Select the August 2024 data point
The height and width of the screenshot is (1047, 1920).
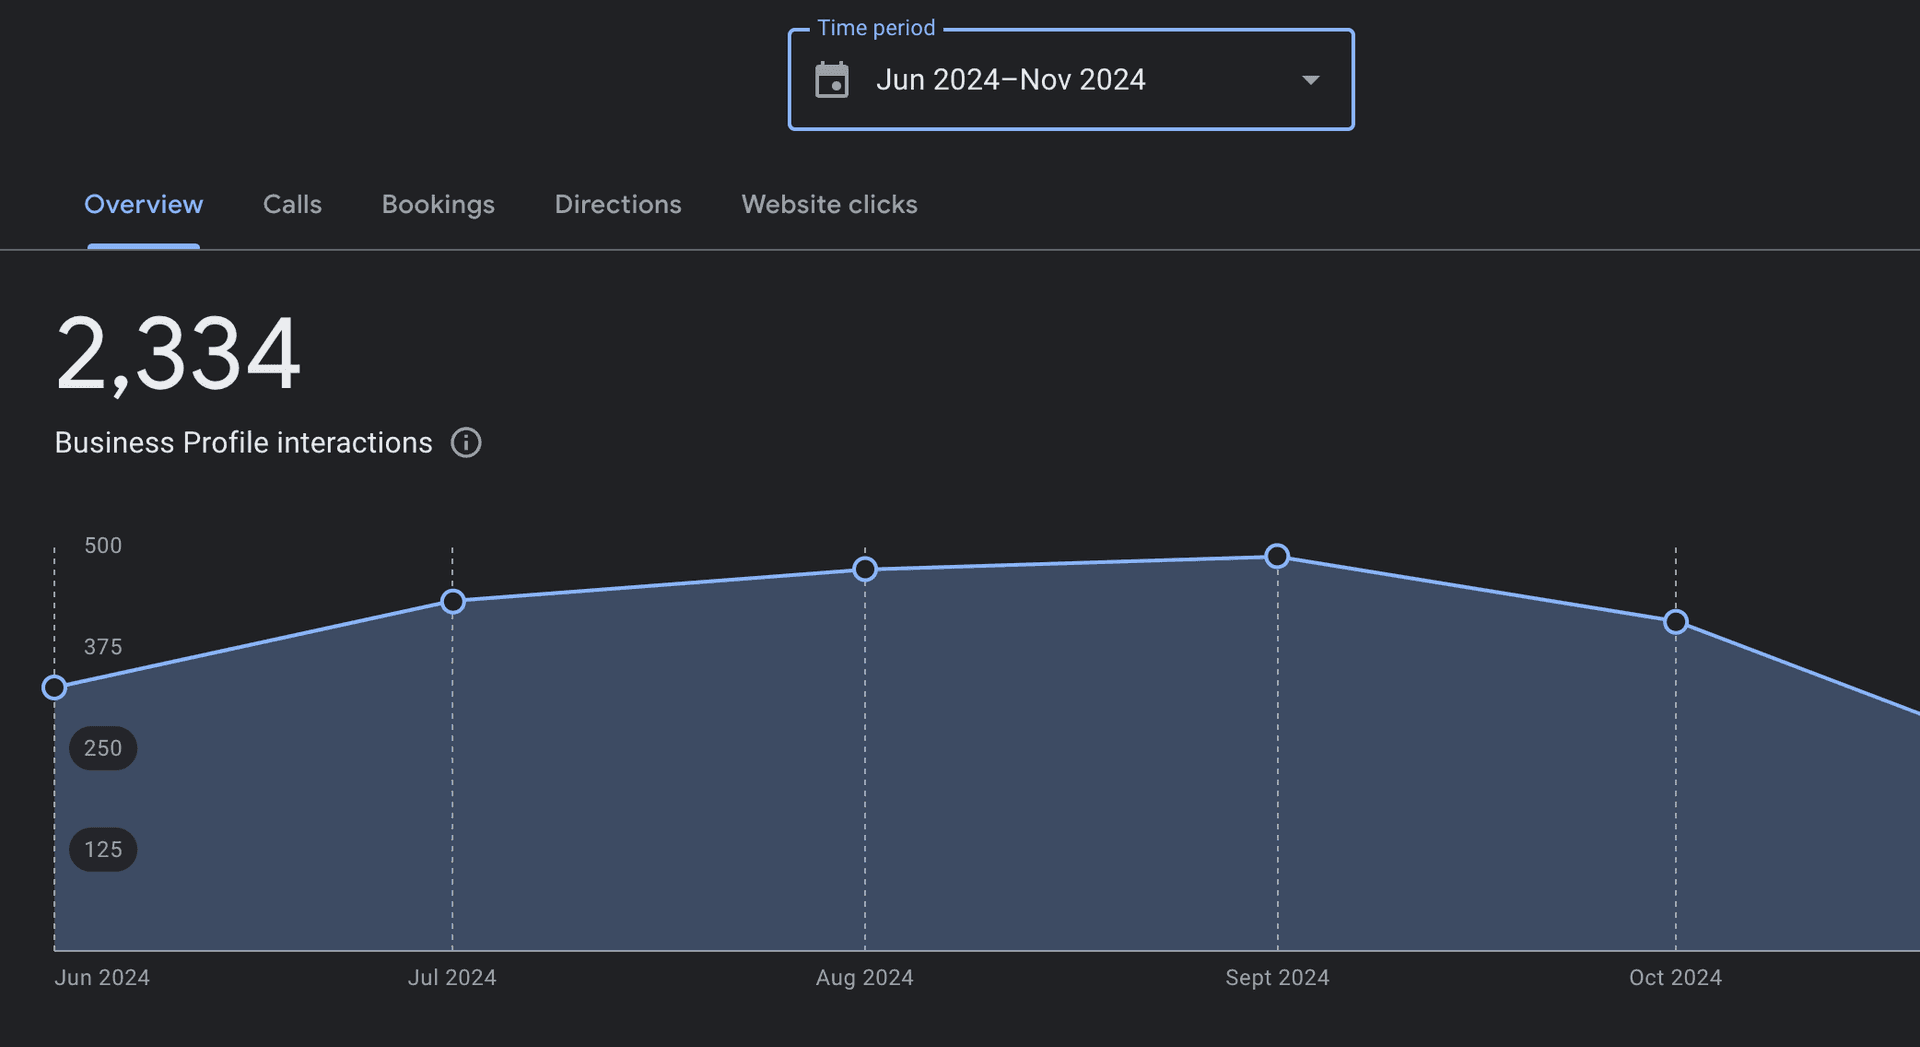pos(865,569)
